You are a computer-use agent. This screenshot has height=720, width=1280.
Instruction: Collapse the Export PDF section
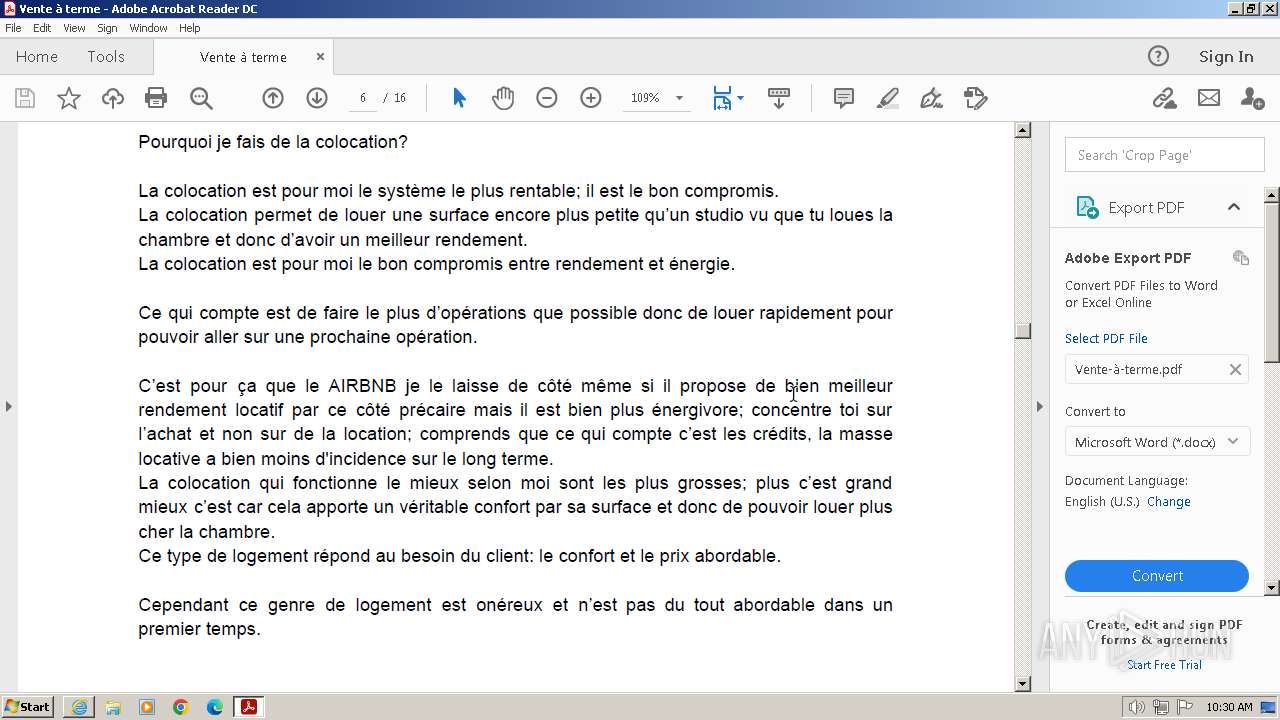click(1234, 207)
